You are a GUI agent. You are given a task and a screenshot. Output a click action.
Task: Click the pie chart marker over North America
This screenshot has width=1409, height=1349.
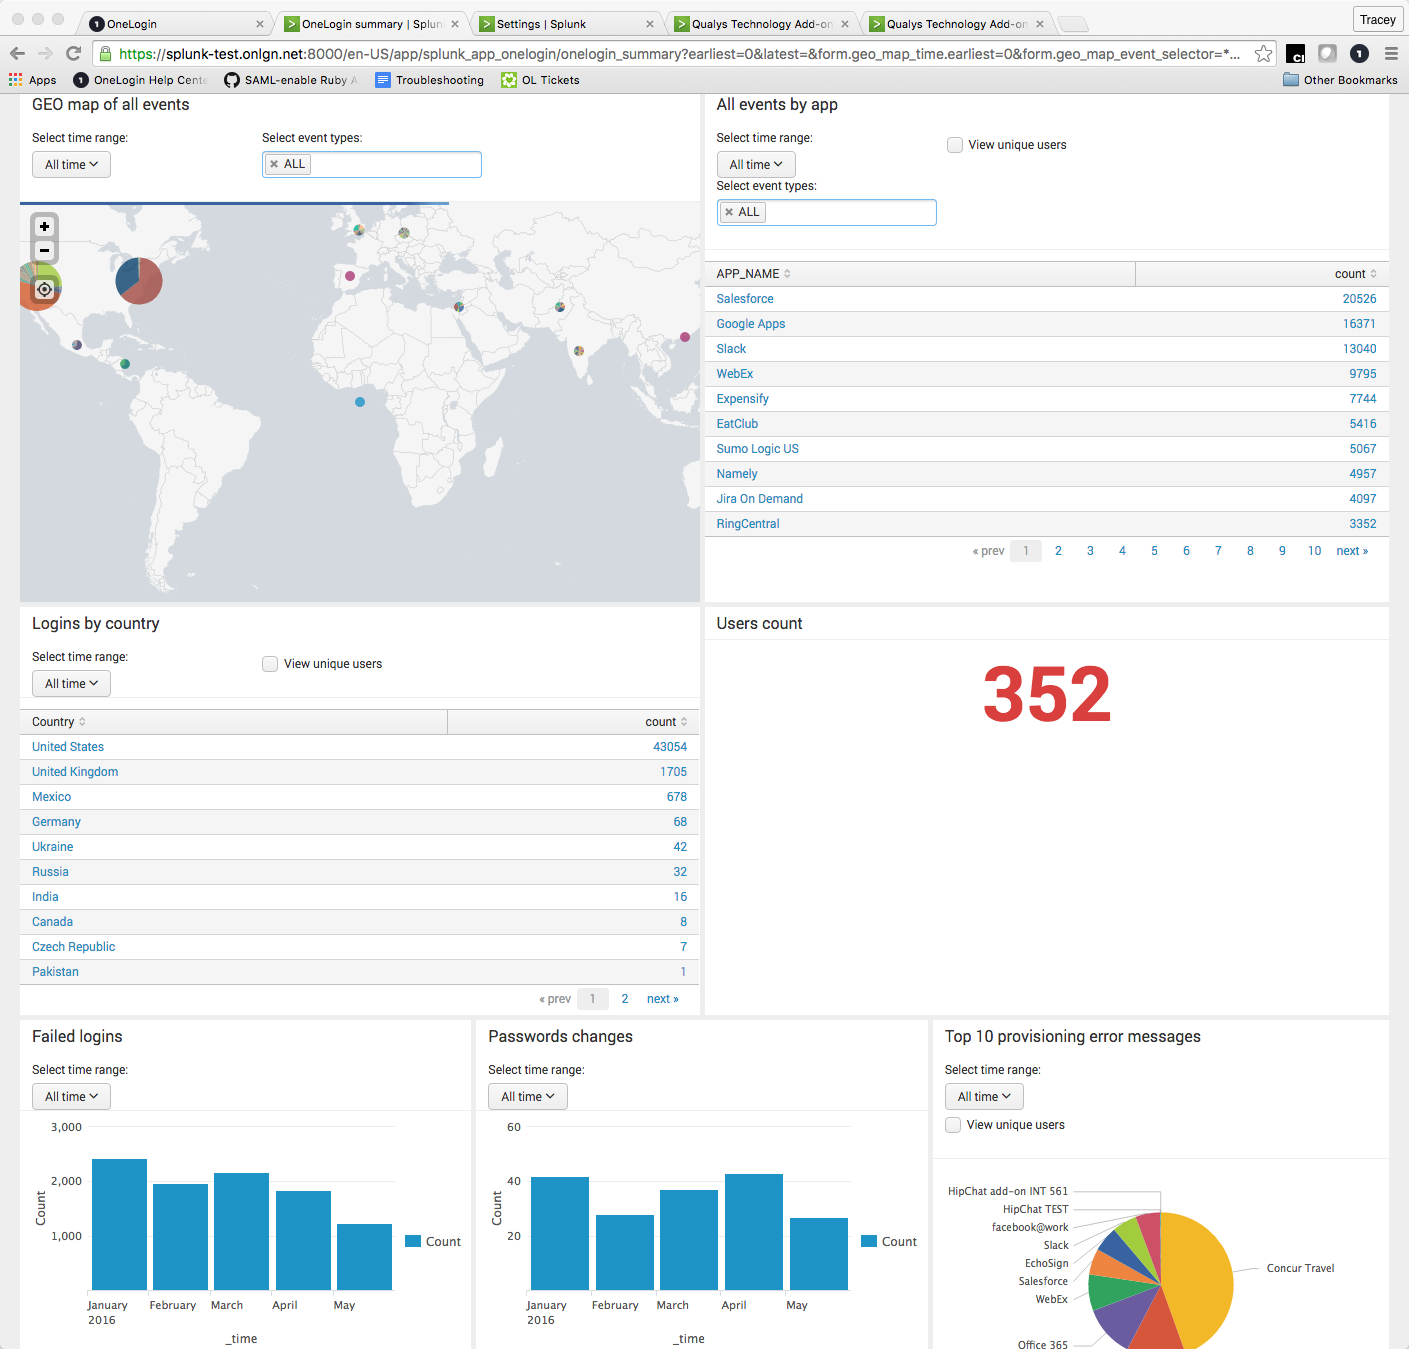[x=139, y=281]
